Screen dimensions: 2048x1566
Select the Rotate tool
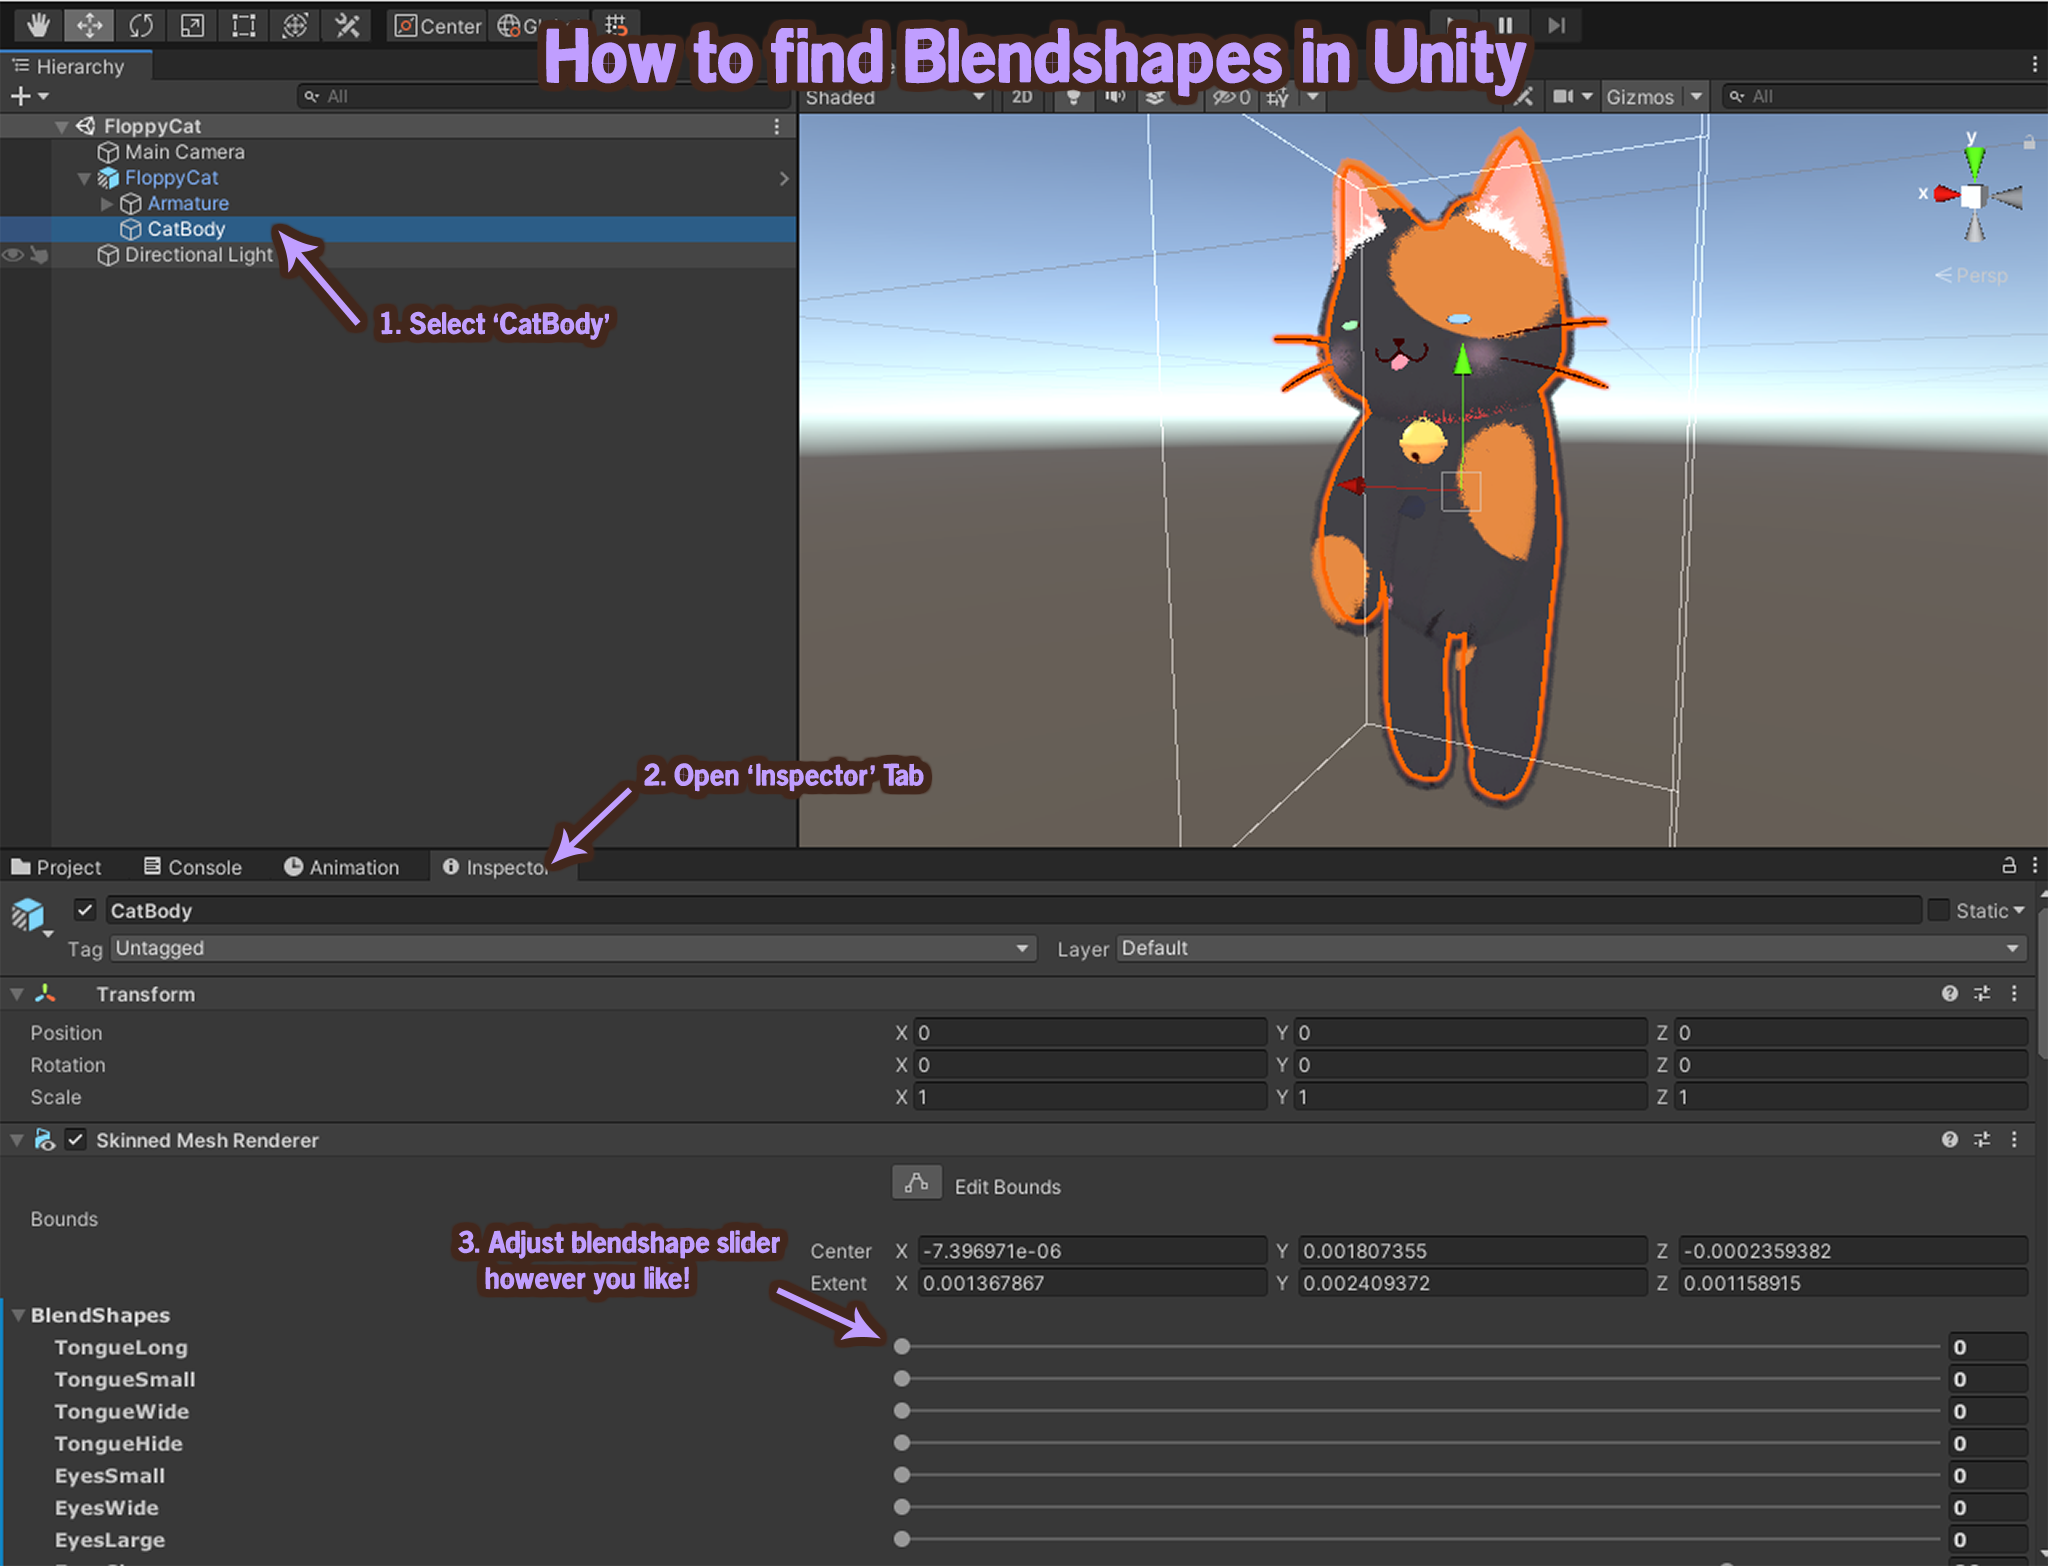point(140,26)
